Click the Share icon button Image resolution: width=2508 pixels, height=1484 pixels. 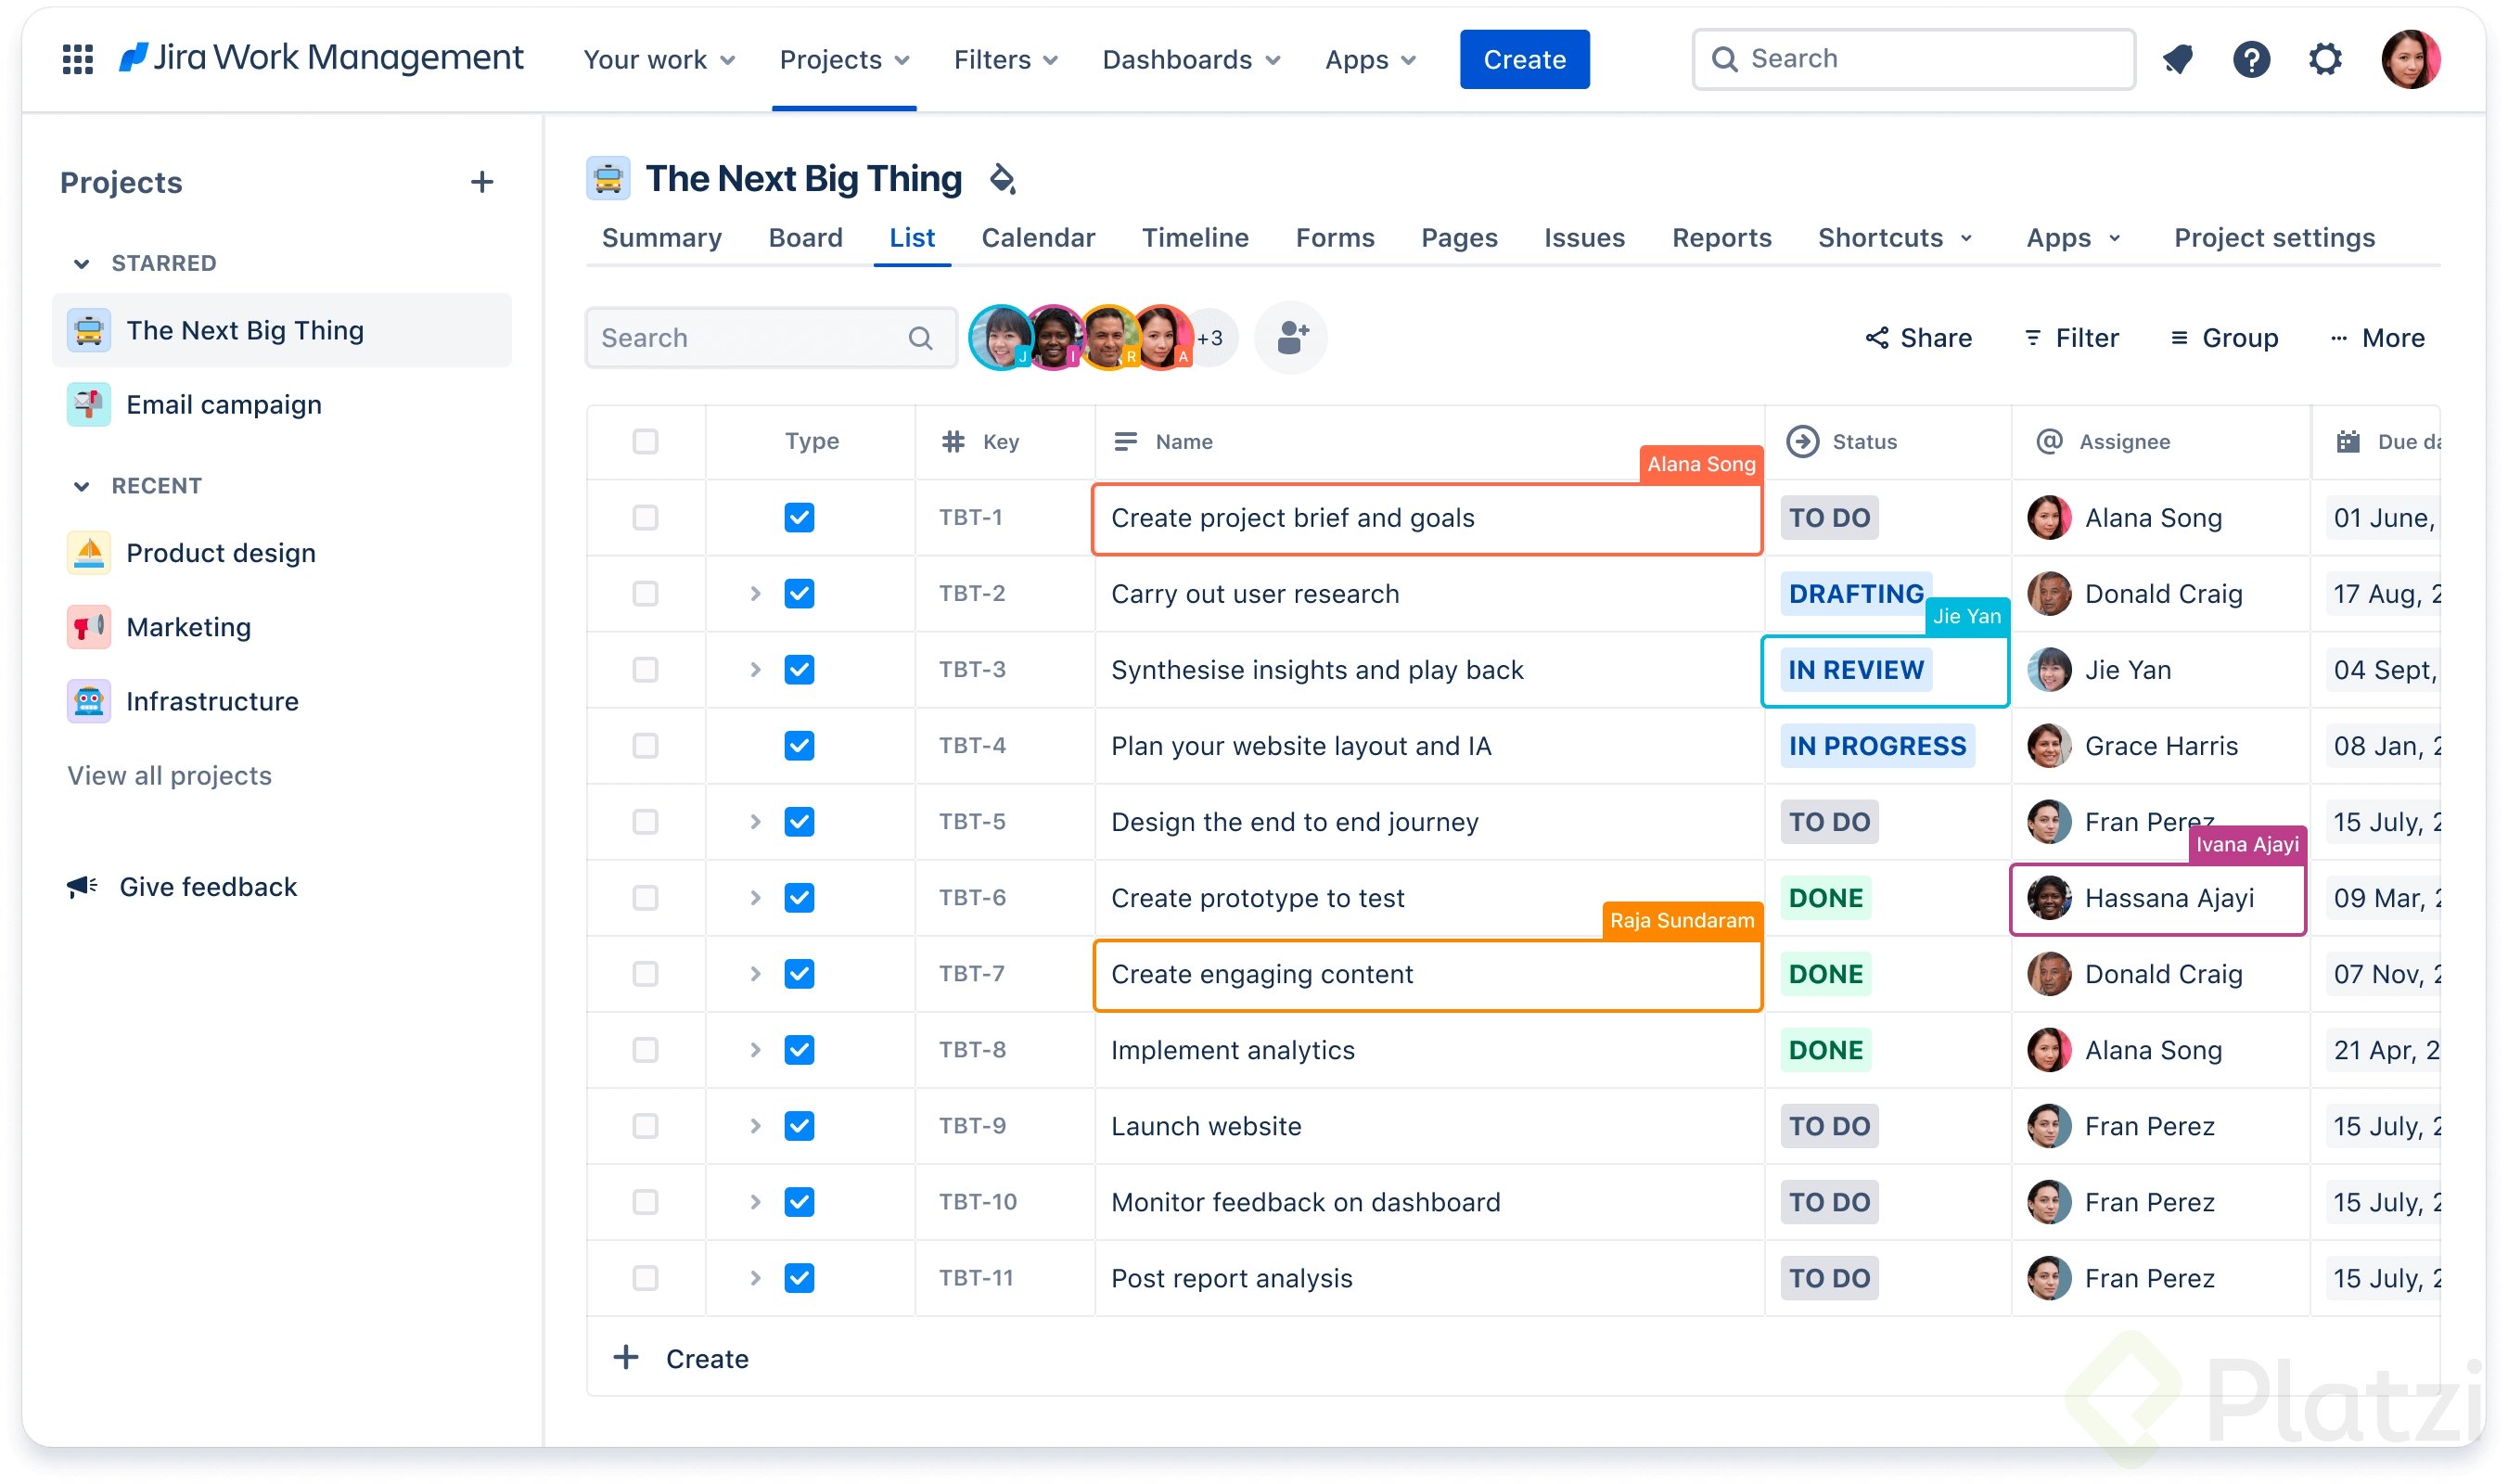point(1917,338)
